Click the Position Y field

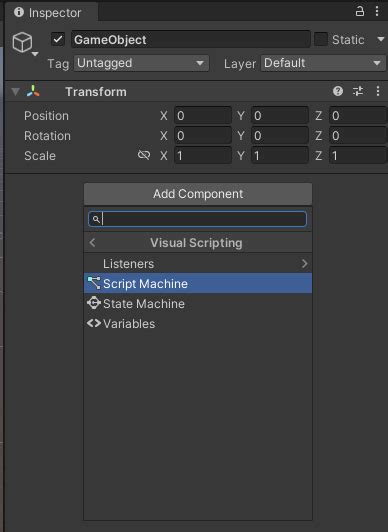[280, 116]
